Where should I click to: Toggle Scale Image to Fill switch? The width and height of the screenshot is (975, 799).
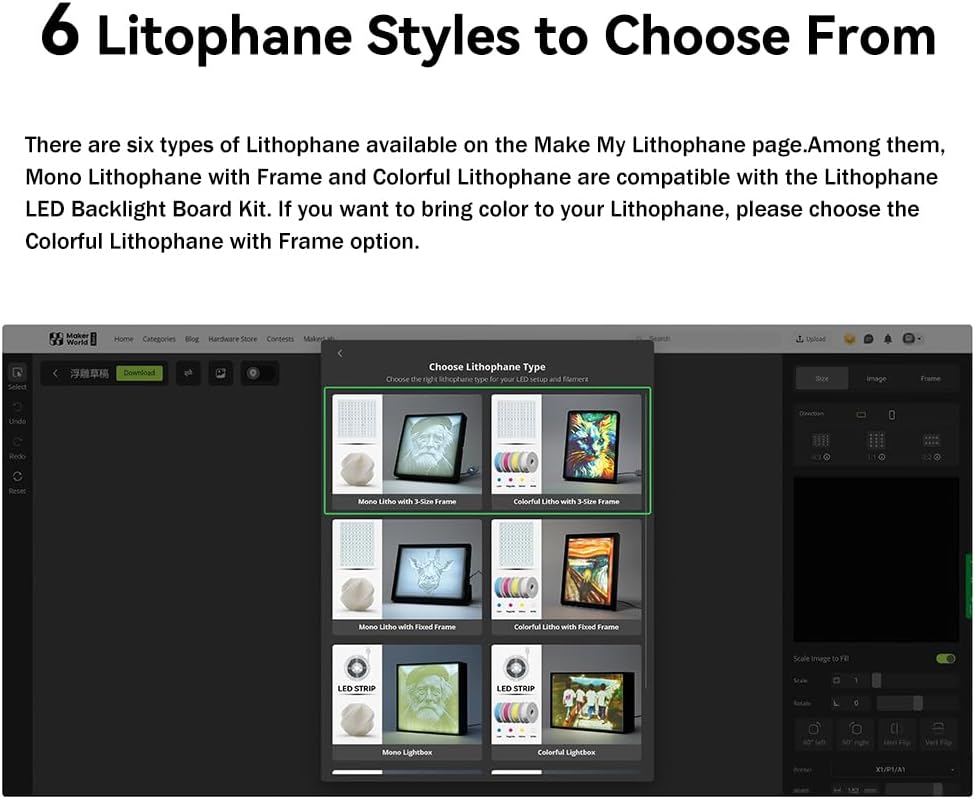point(945,658)
